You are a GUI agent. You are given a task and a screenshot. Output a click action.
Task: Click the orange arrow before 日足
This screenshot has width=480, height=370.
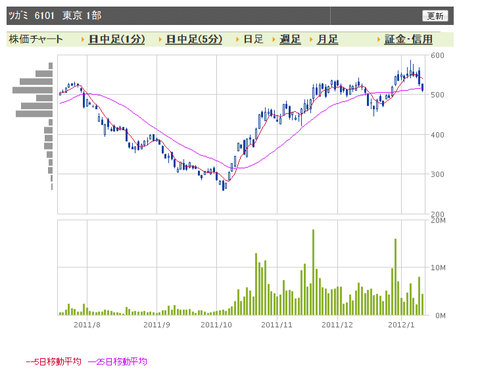pyautogui.click(x=237, y=40)
